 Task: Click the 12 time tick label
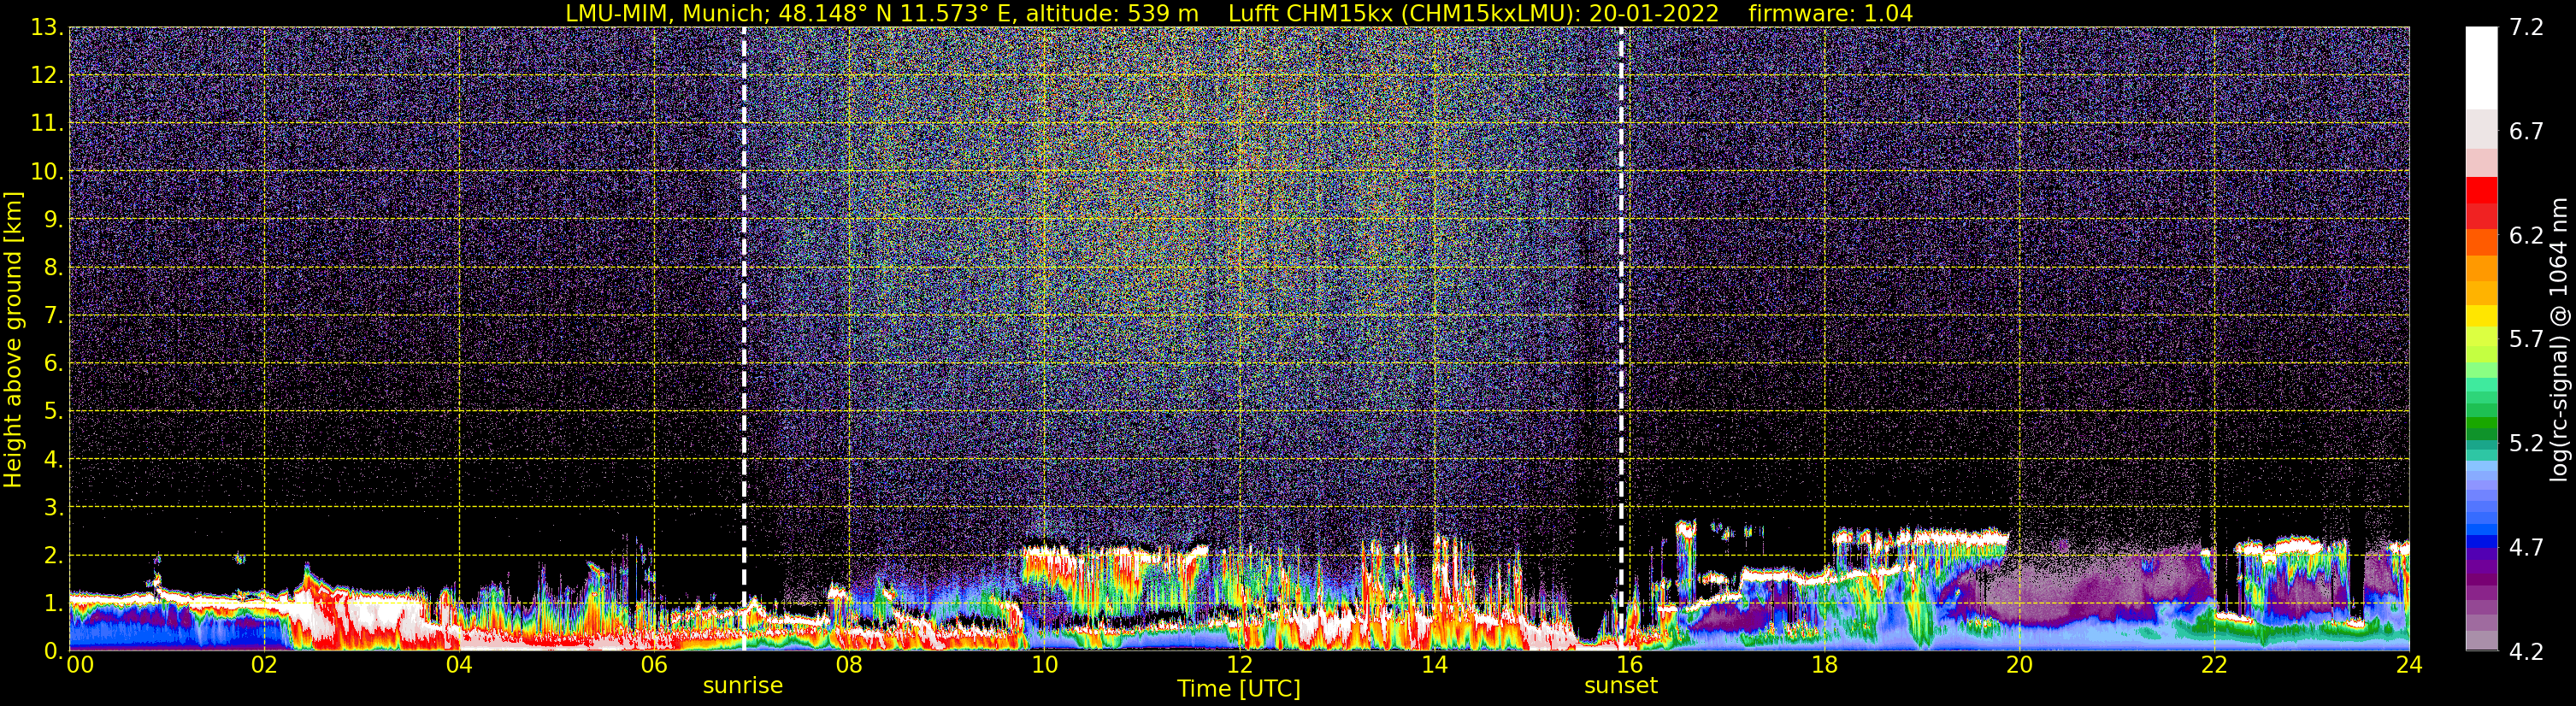1239,665
